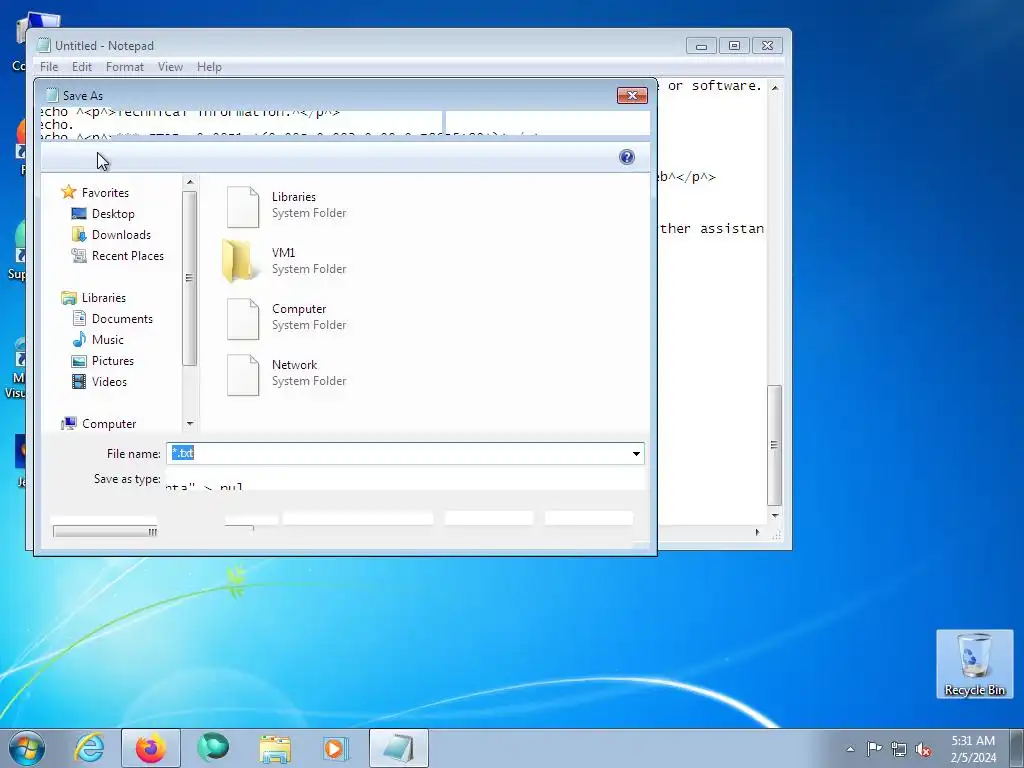1024x768 pixels.
Task: Select Computer in the navigation pane
Action: [x=108, y=424]
